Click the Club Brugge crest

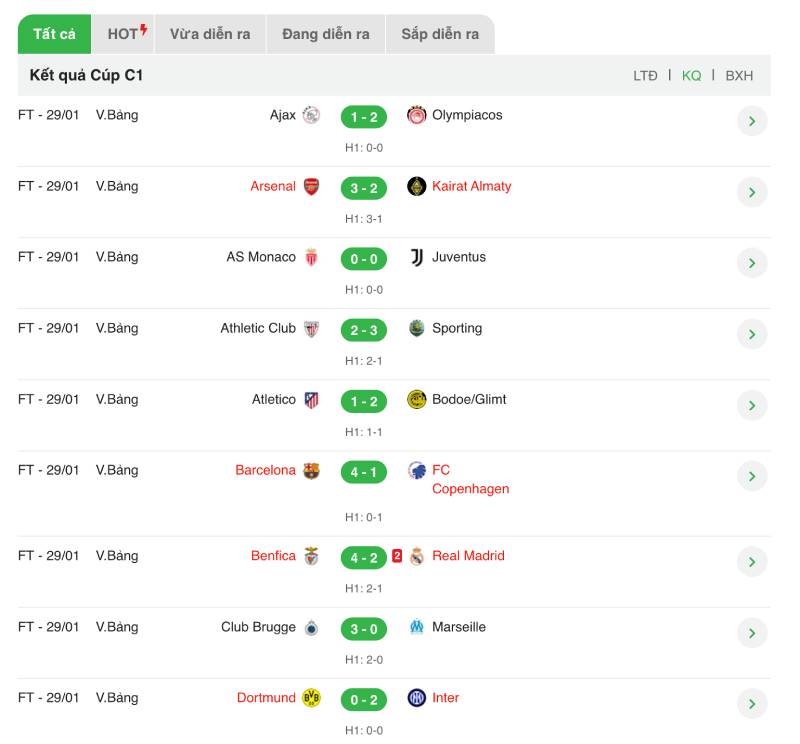[x=311, y=627]
